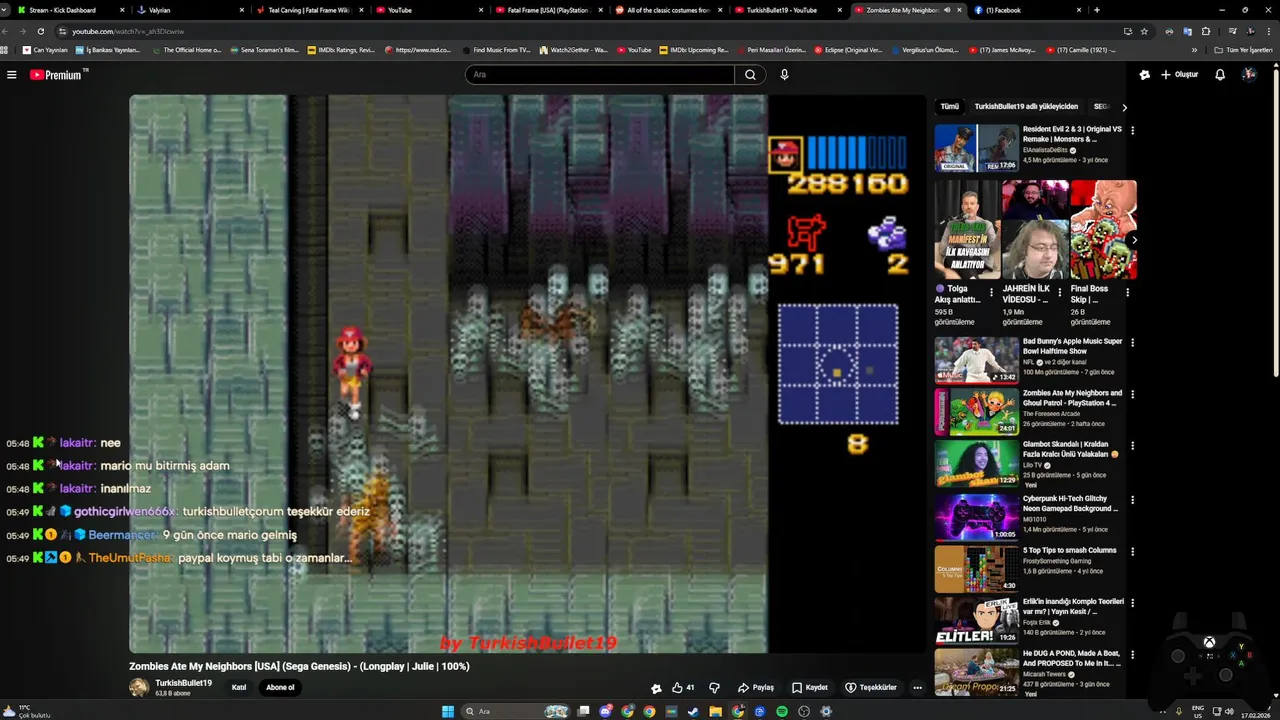This screenshot has height=720, width=1280.
Task: Click the YouTube search input field
Action: [598, 75]
